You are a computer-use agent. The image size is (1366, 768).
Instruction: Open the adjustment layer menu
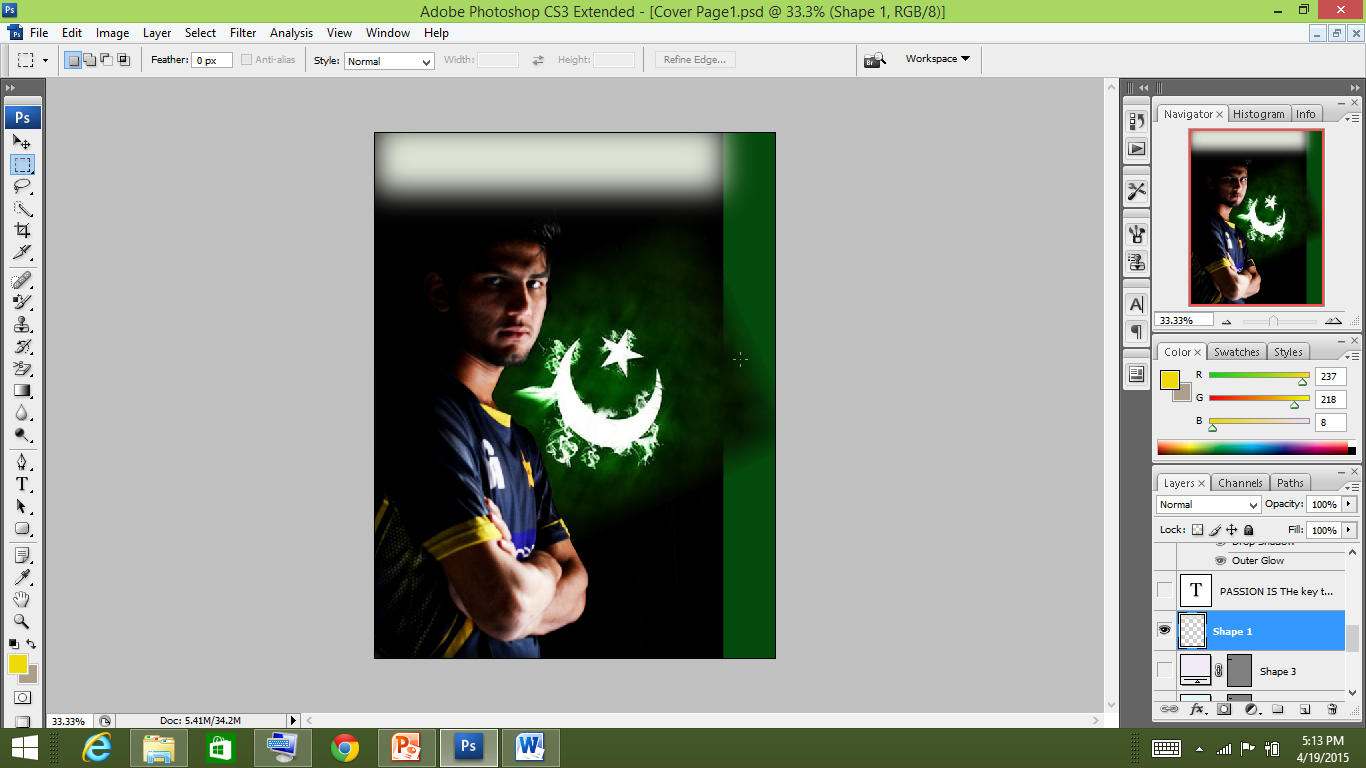pyautogui.click(x=1251, y=709)
